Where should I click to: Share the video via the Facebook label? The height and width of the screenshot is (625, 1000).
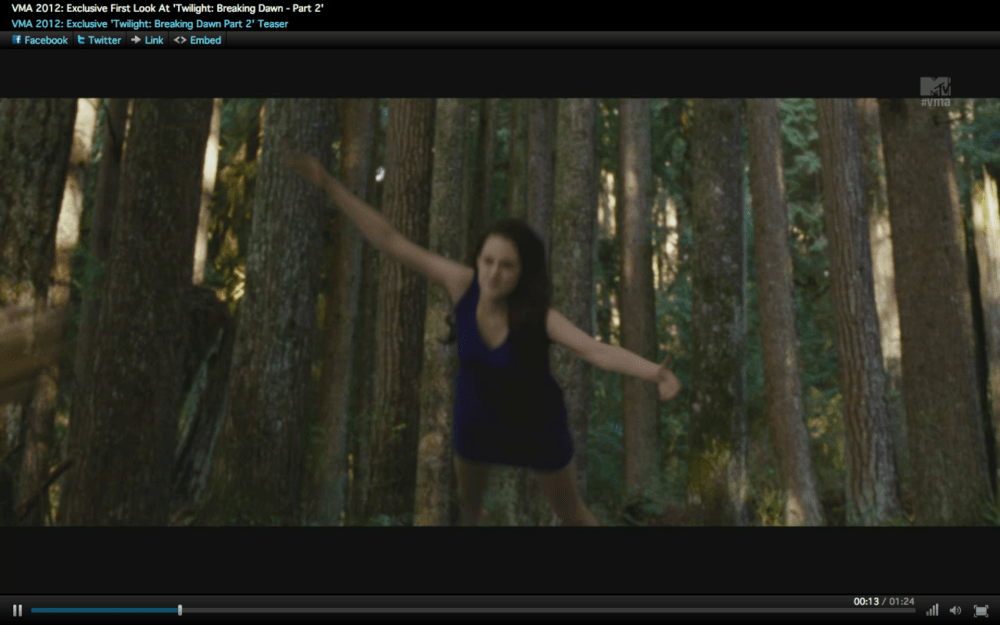tap(46, 40)
